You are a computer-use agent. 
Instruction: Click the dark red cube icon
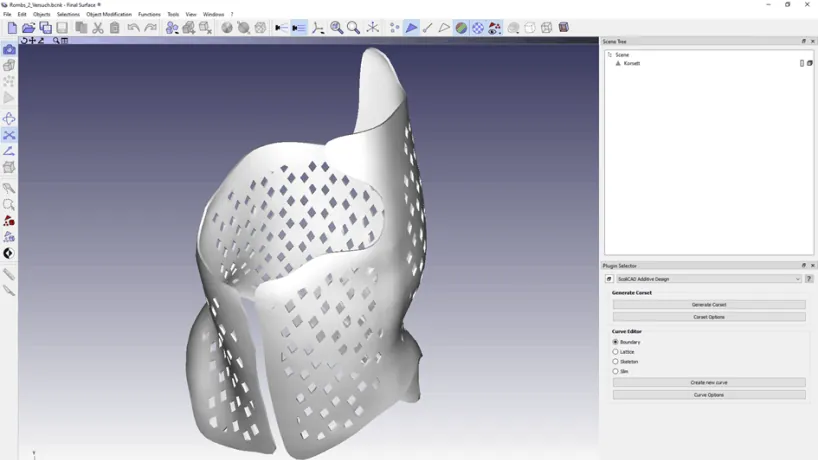click(563, 28)
